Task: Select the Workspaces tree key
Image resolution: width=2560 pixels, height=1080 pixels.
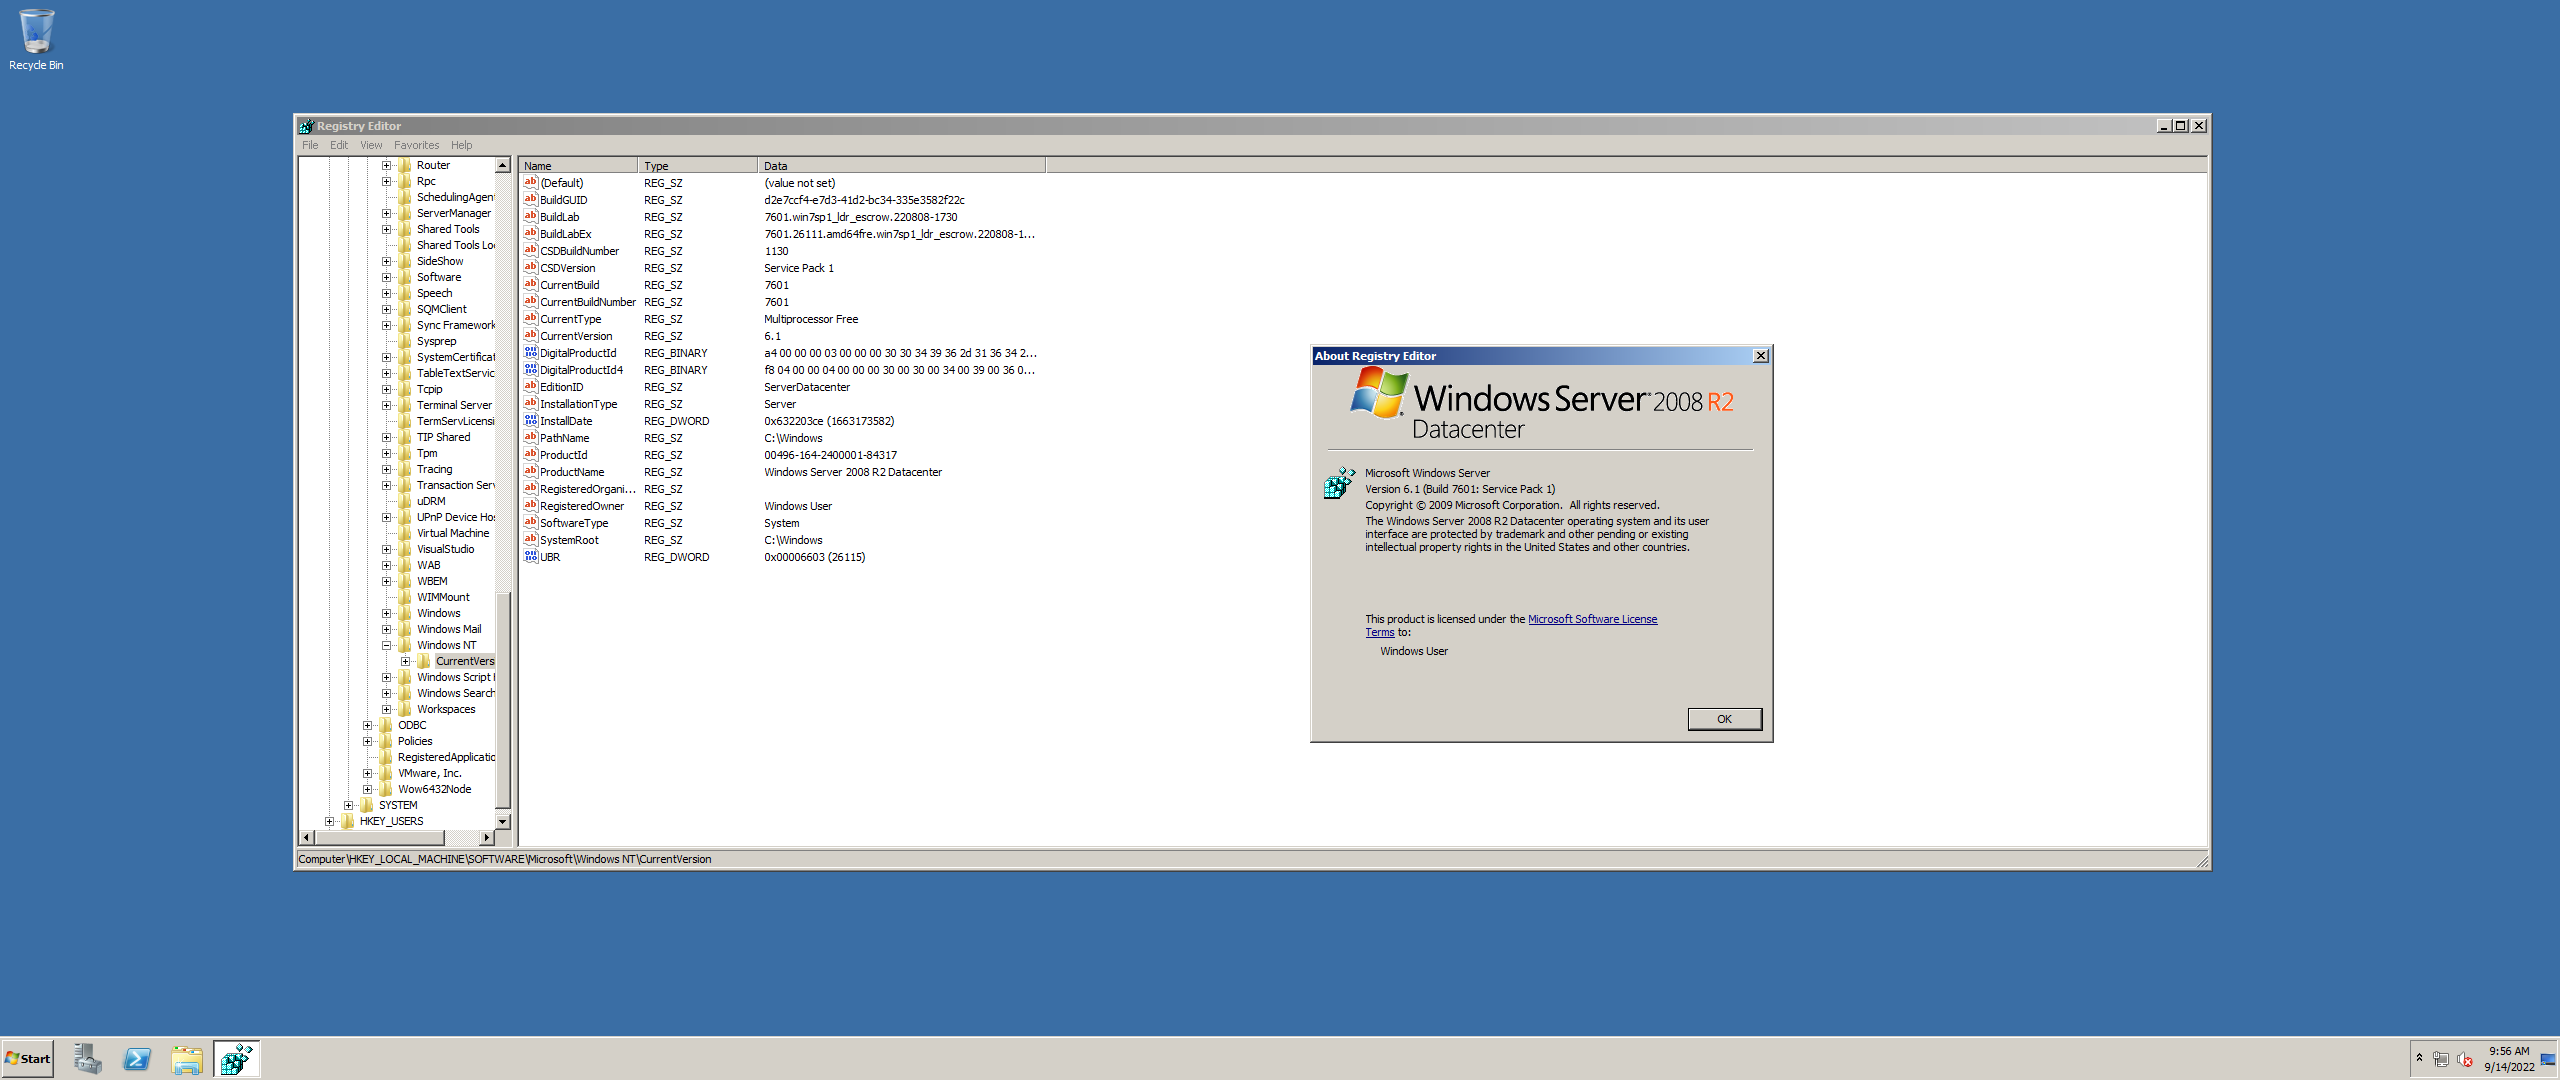Action: point(446,709)
